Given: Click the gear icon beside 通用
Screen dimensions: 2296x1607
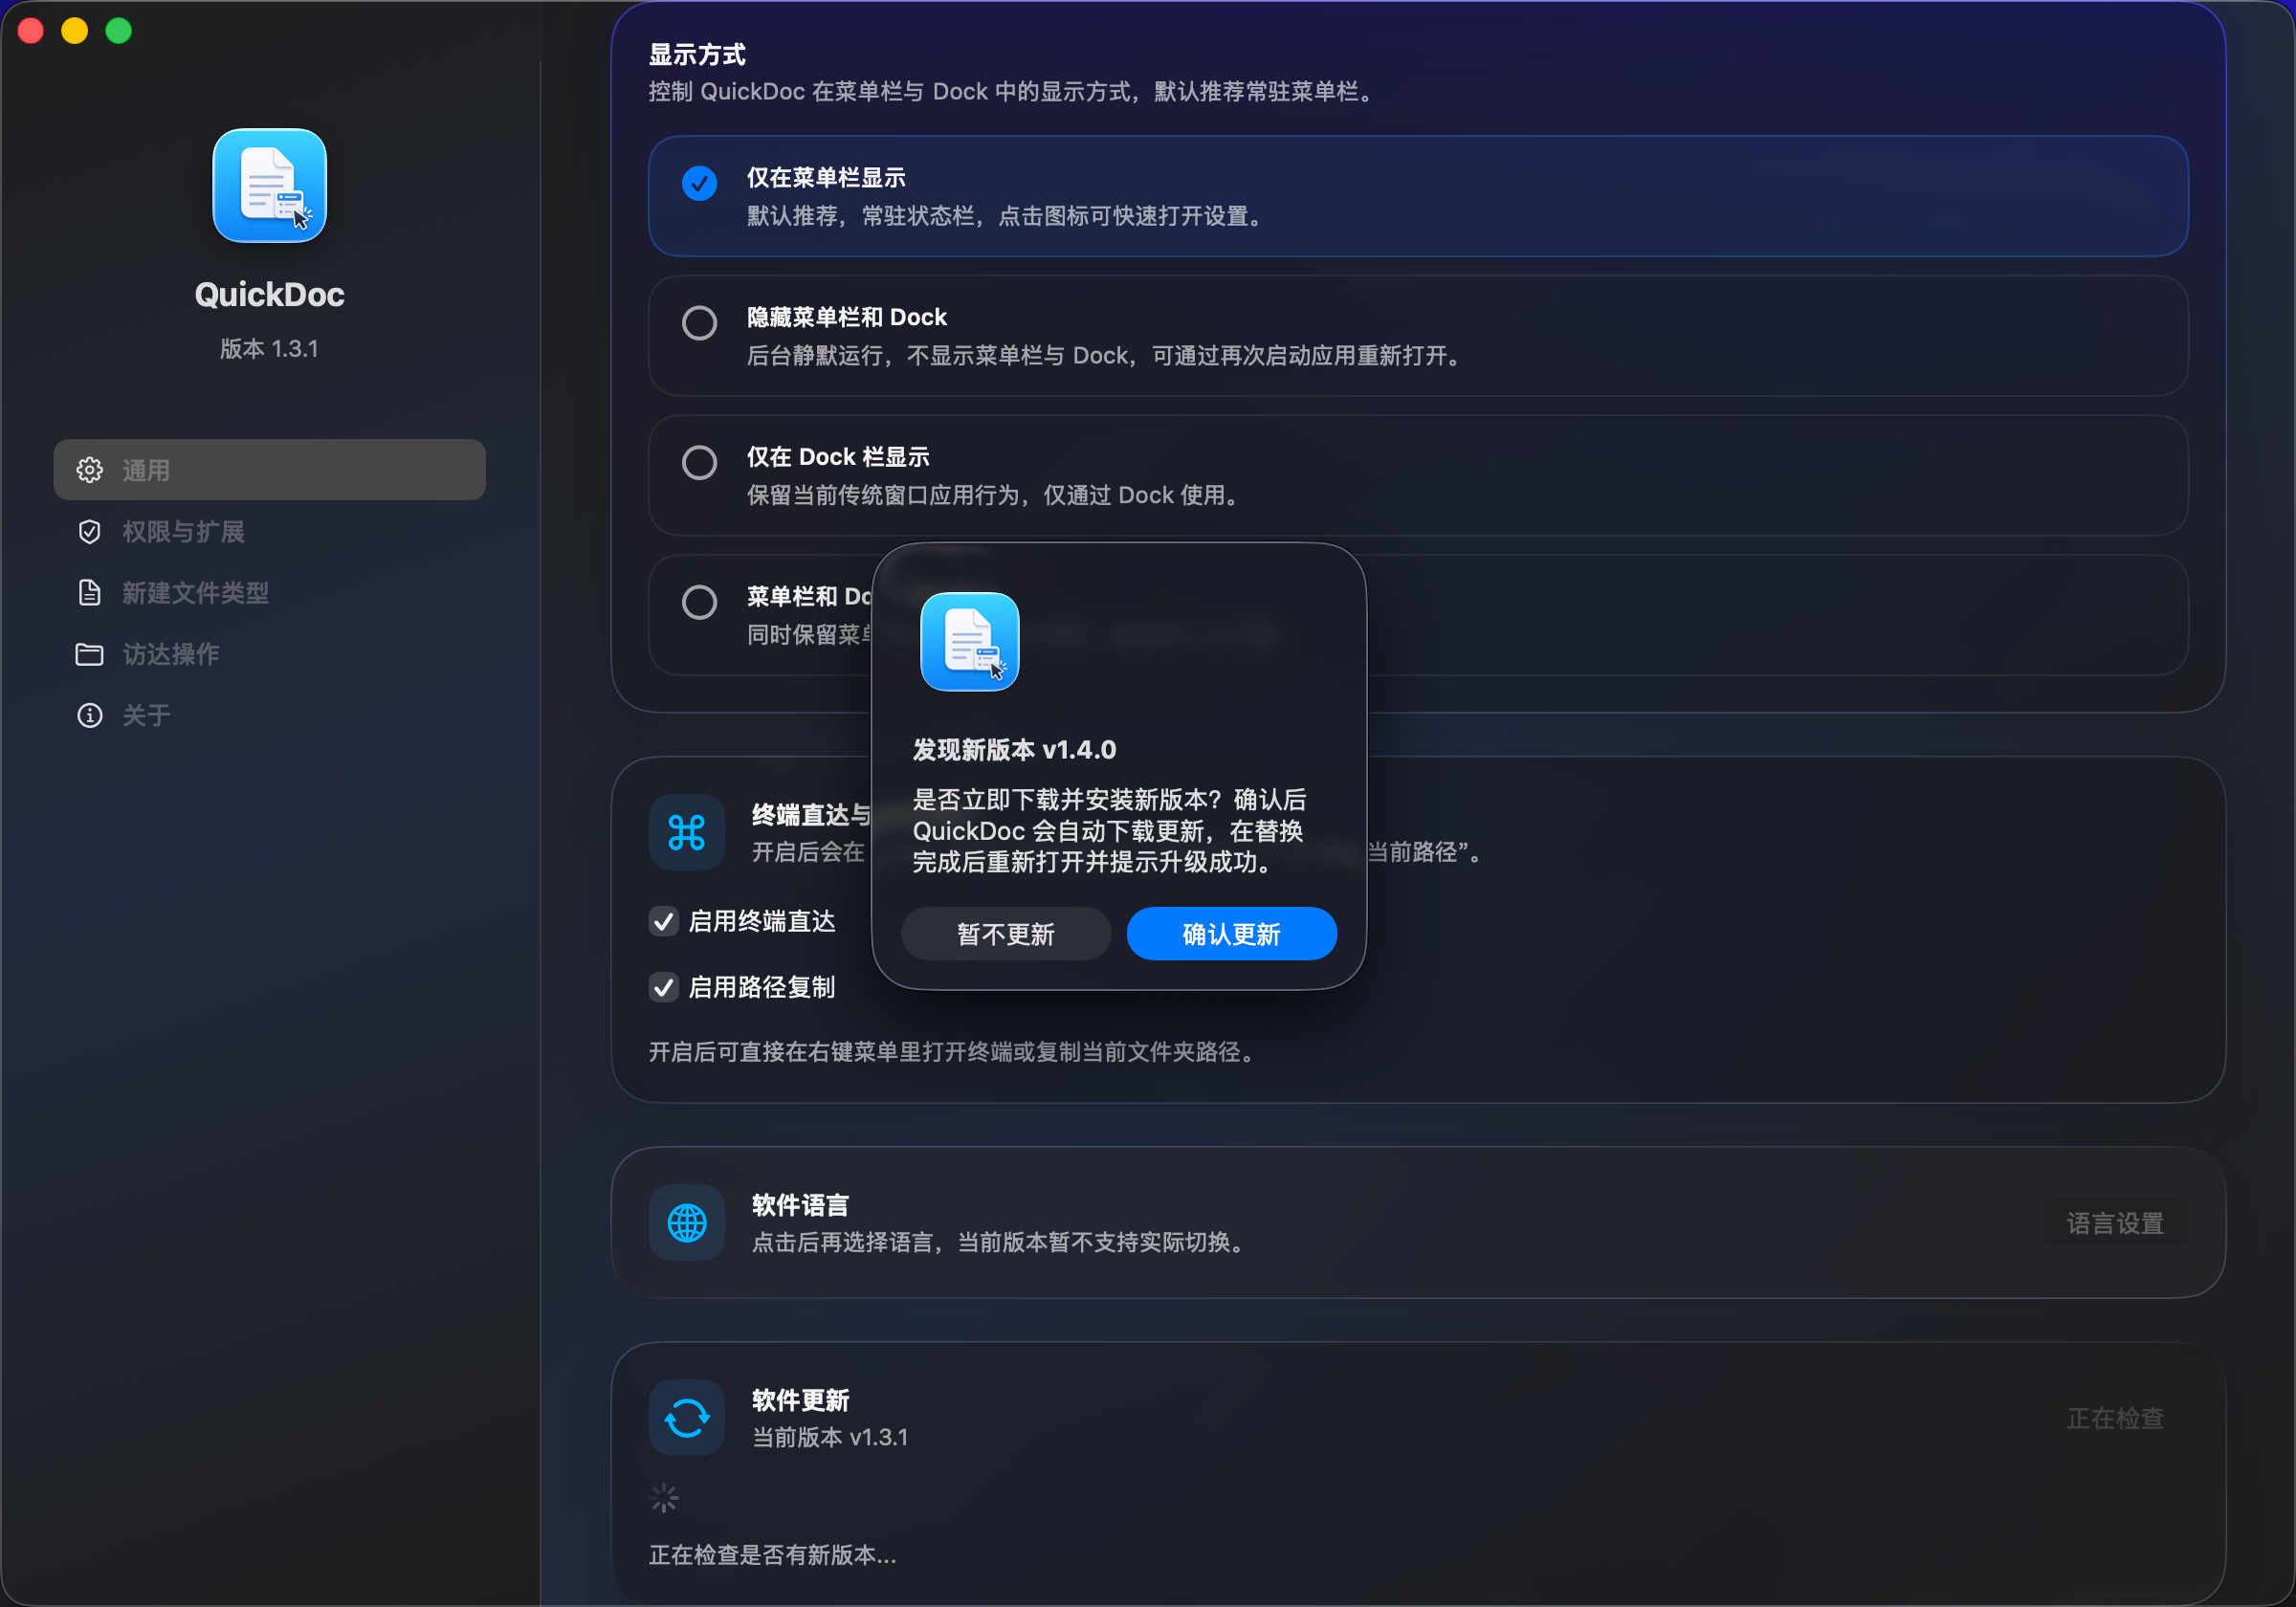Looking at the screenshot, I should pos(90,470).
